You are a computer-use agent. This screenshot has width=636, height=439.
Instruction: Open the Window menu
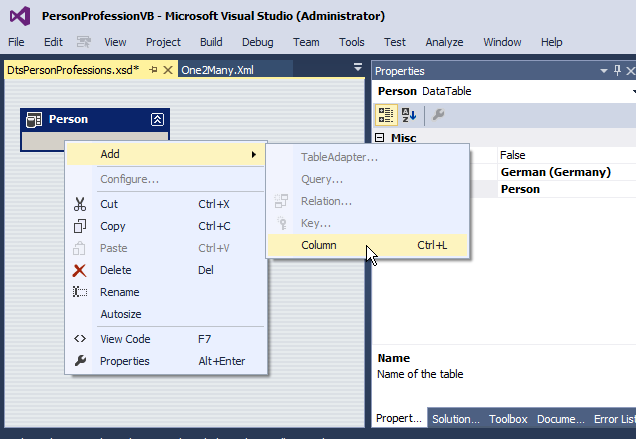[x=502, y=42]
